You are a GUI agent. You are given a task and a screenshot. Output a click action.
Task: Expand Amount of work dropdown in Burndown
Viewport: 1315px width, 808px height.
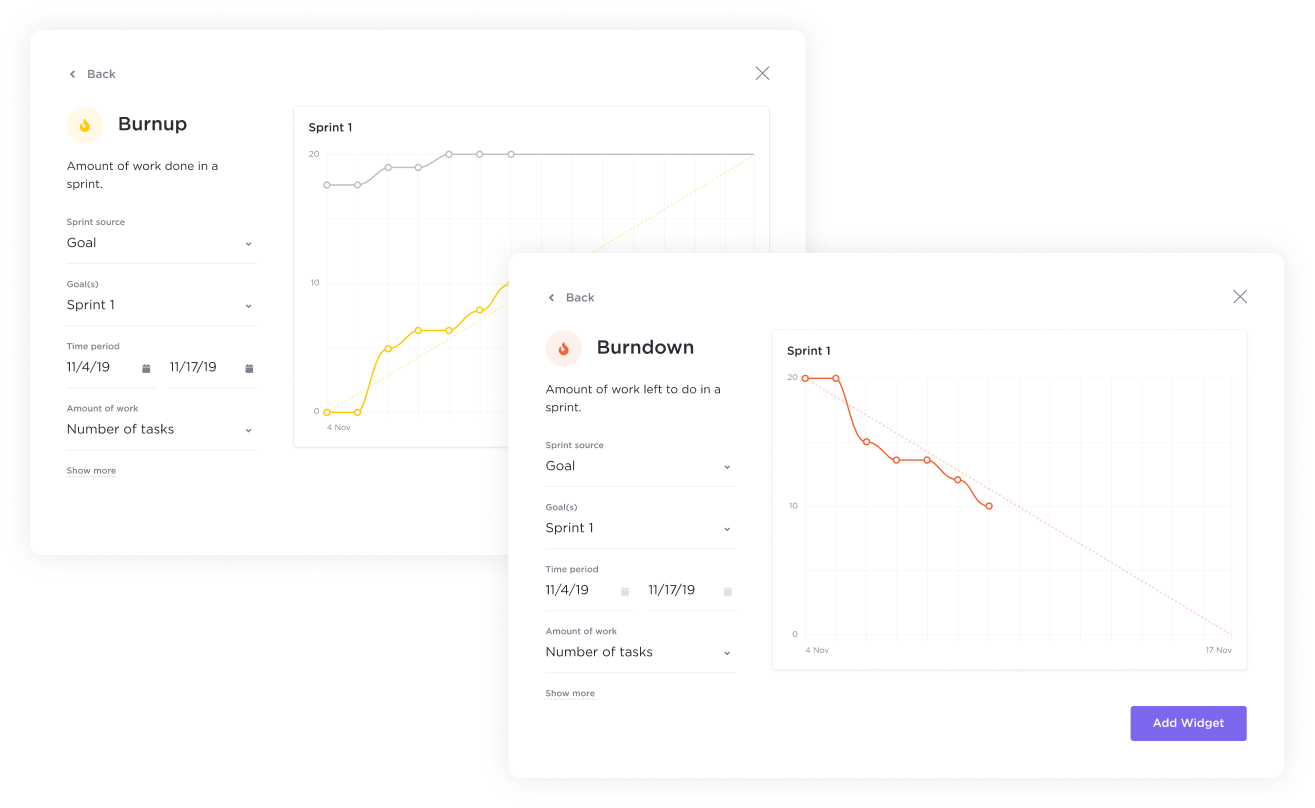727,652
